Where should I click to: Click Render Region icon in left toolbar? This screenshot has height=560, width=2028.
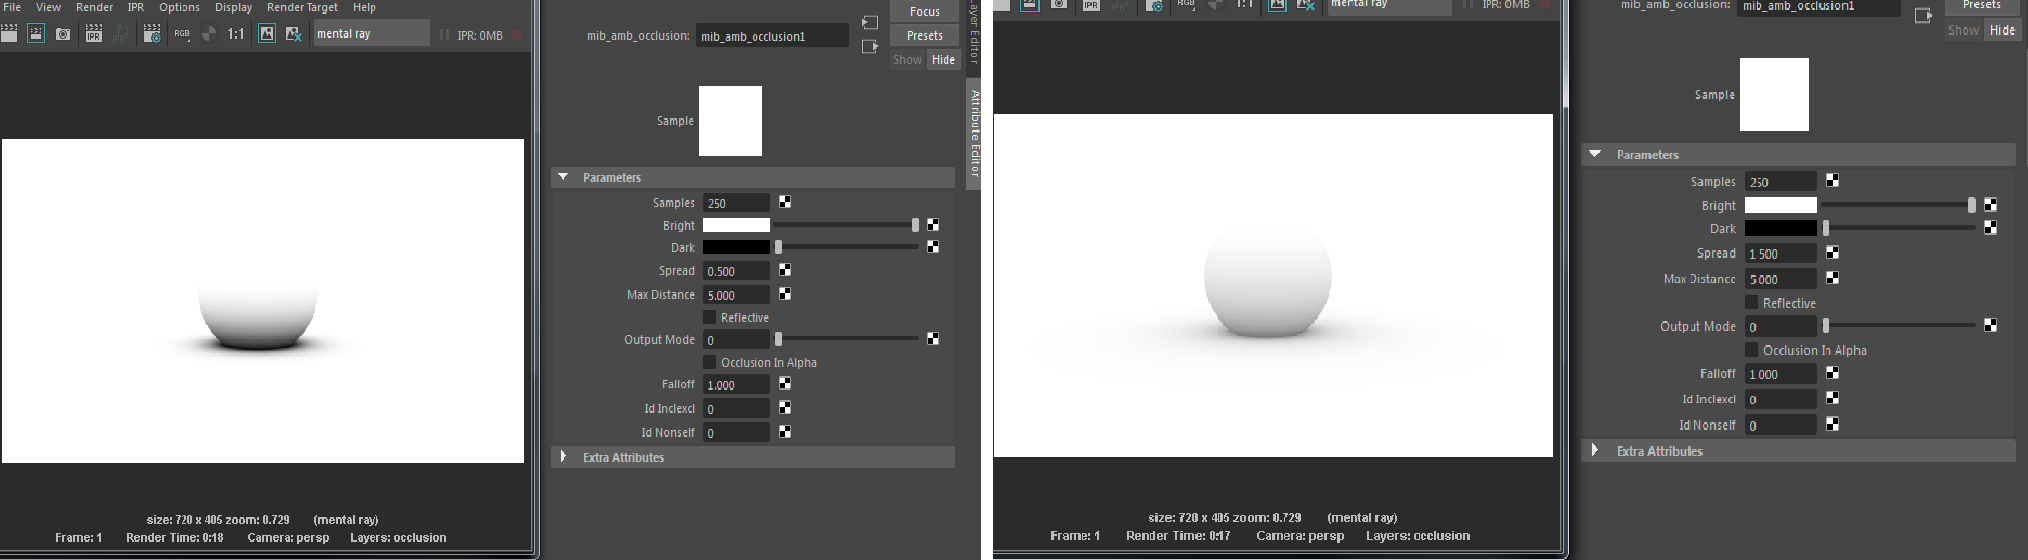(36, 34)
